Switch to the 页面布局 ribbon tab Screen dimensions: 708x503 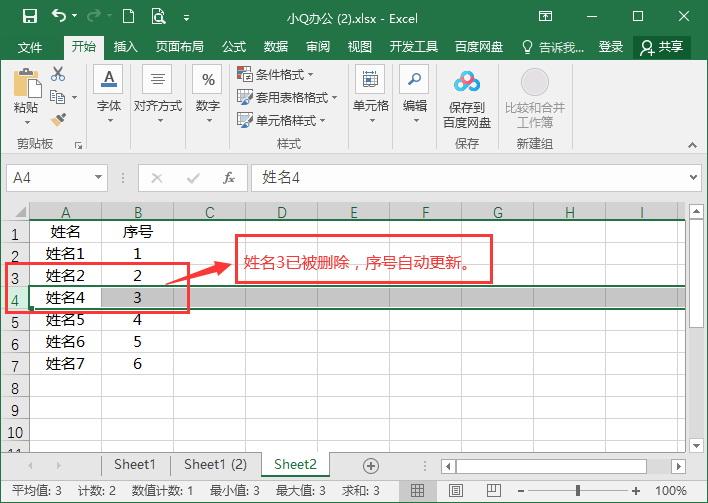coord(179,47)
